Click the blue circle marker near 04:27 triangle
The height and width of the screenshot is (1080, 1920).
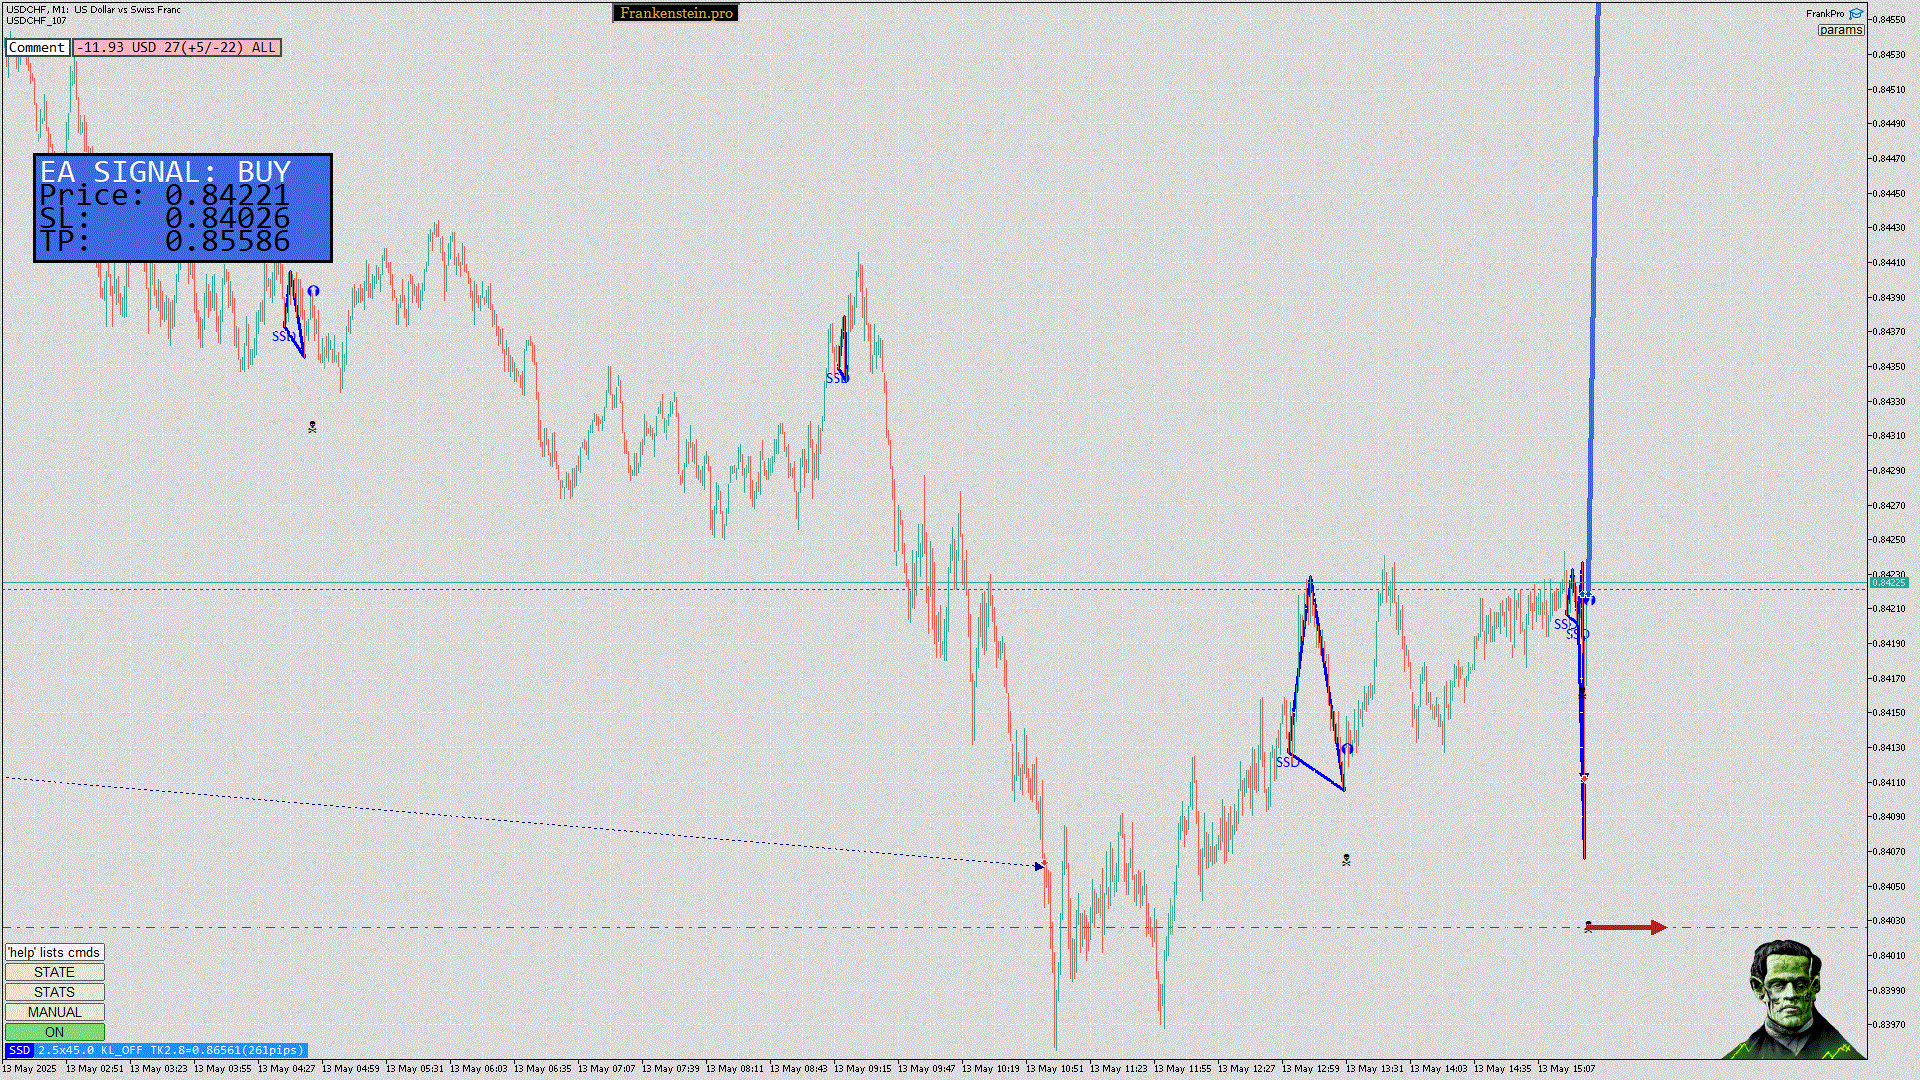[x=313, y=291]
